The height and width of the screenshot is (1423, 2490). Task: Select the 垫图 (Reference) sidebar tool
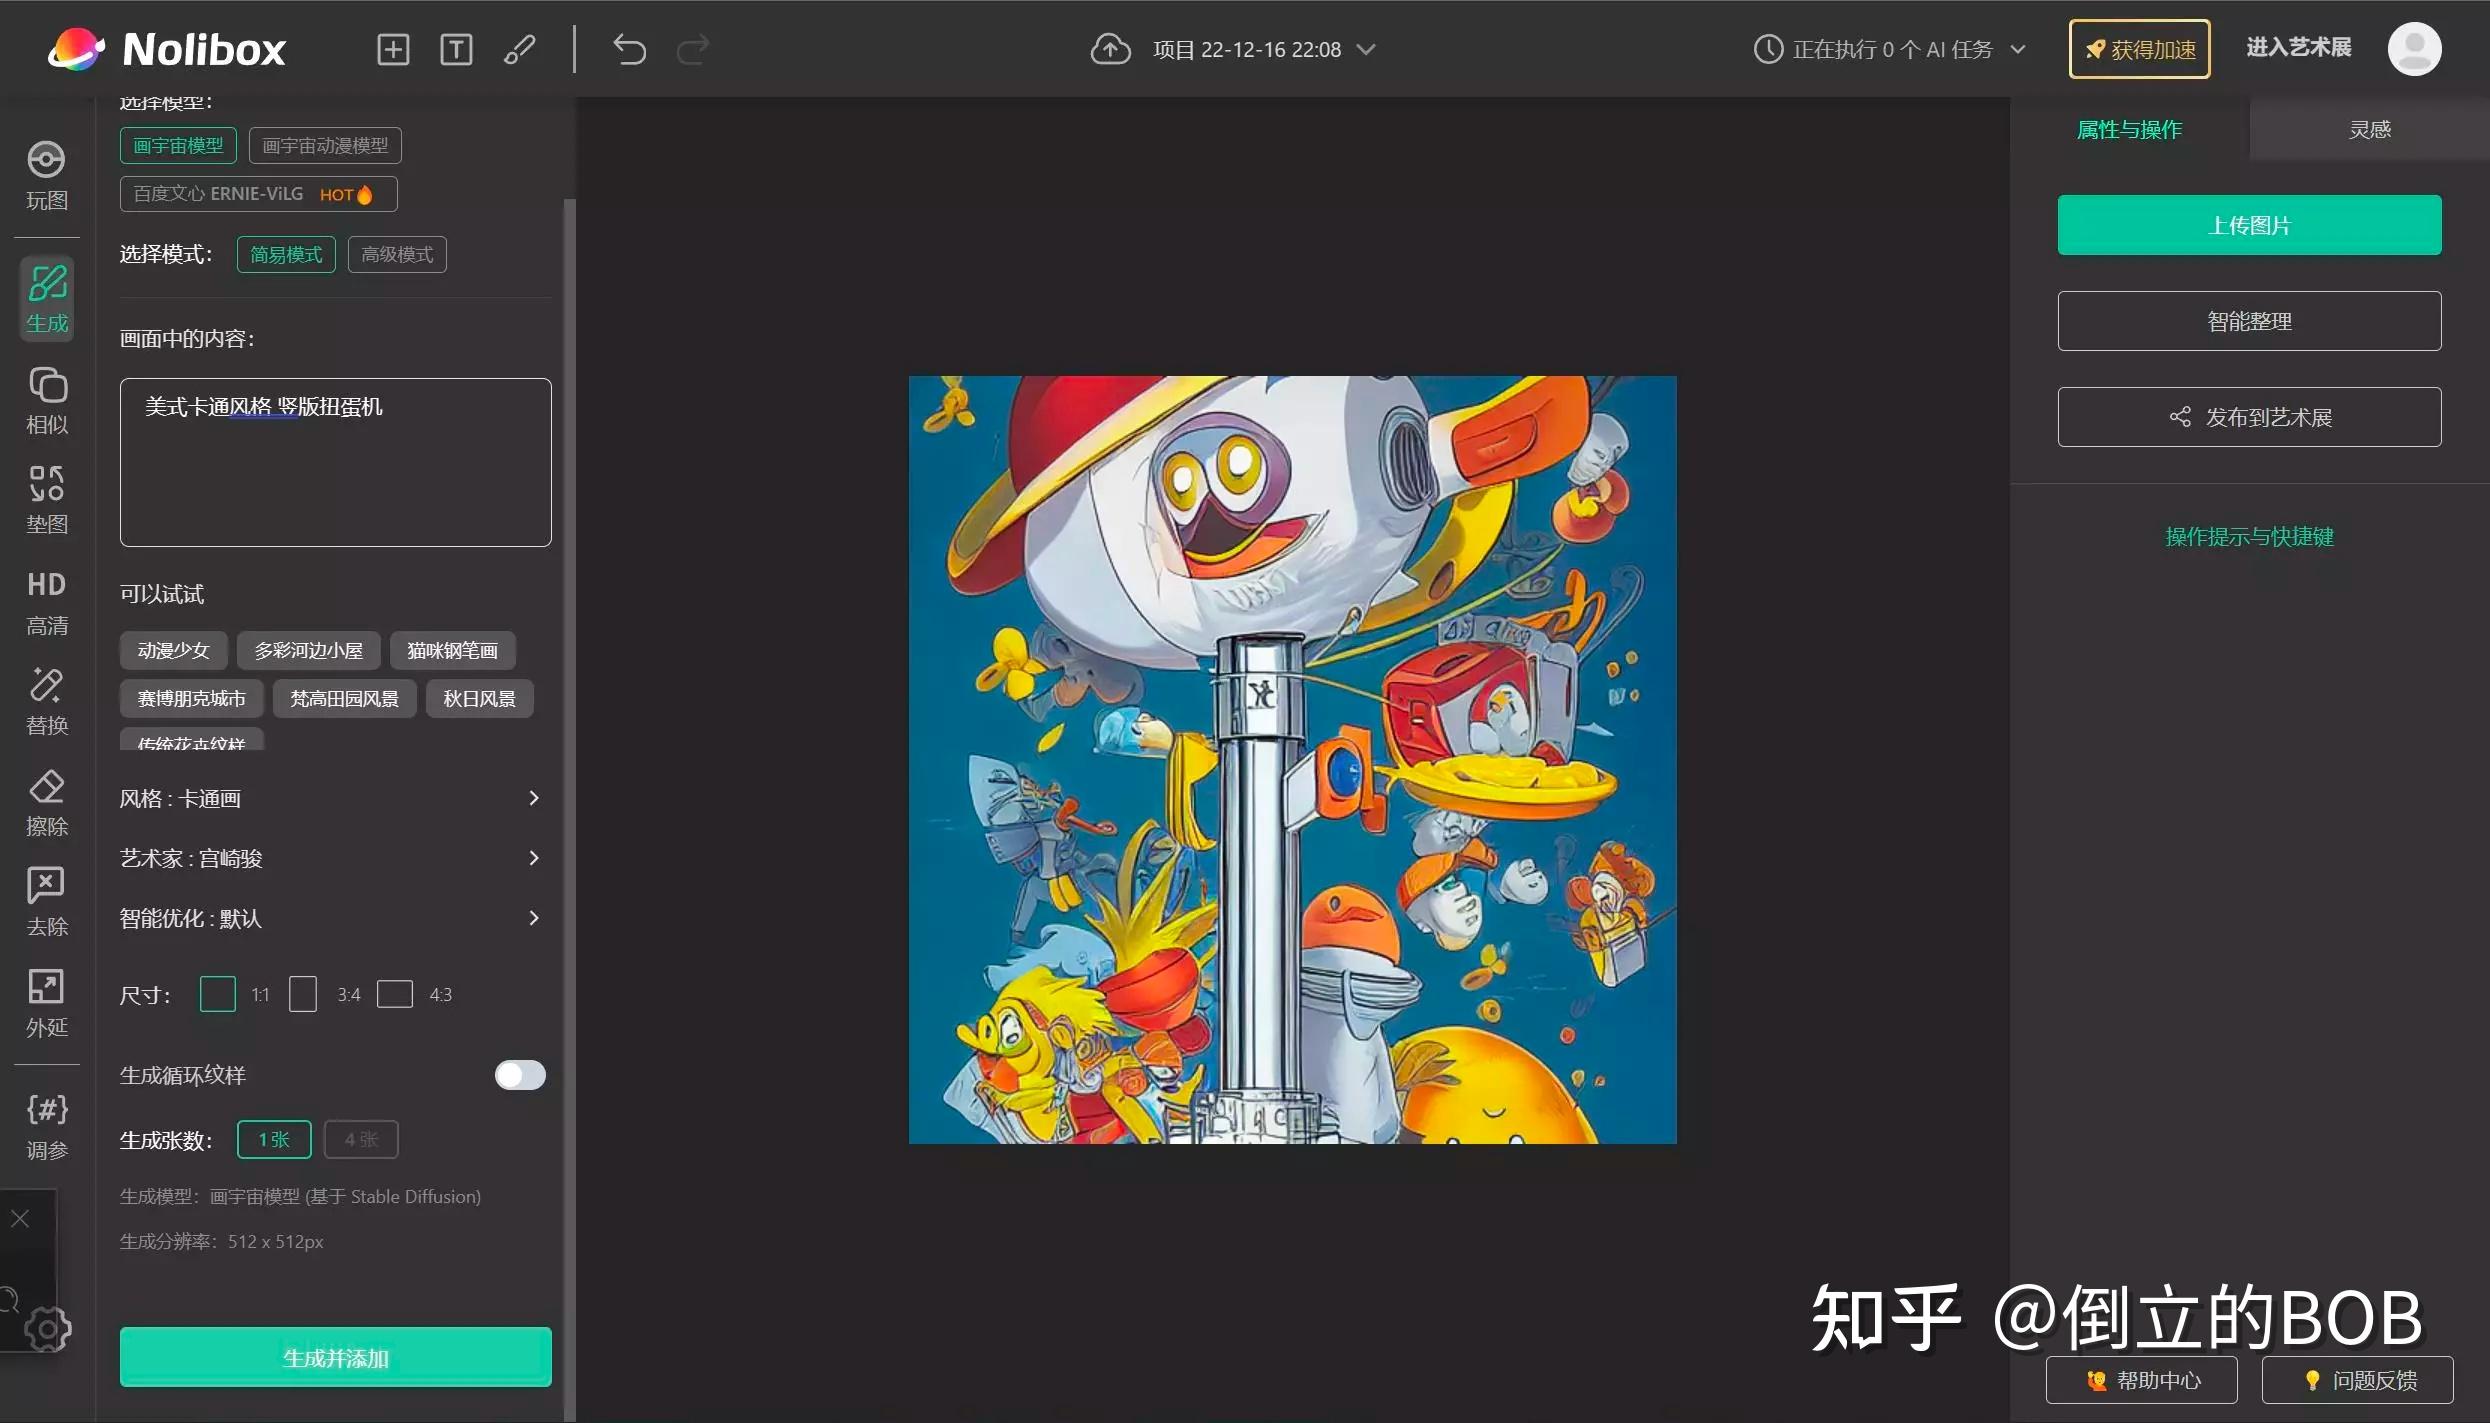click(x=46, y=498)
